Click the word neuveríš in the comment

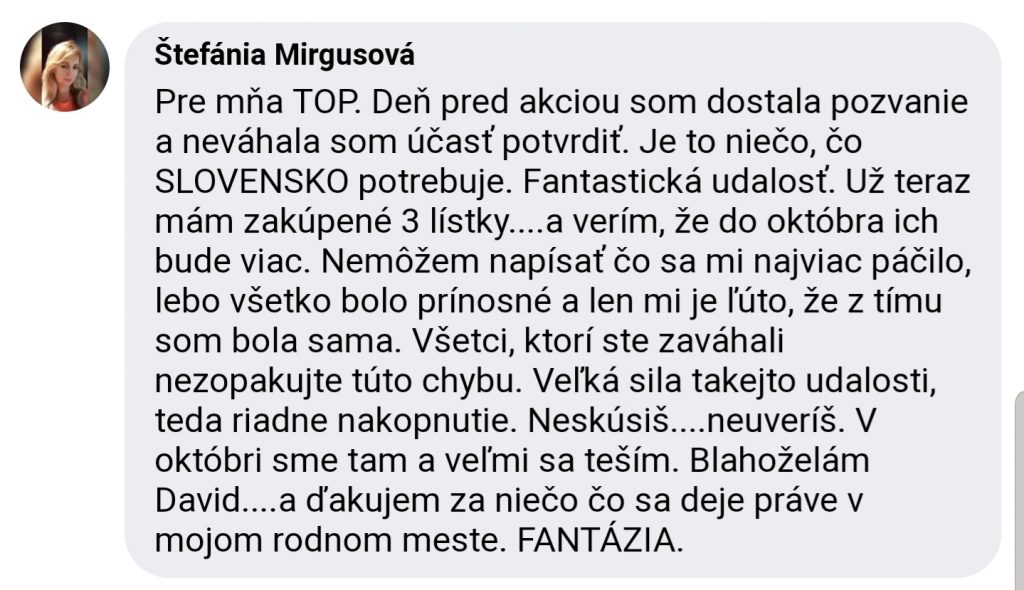coord(775,421)
